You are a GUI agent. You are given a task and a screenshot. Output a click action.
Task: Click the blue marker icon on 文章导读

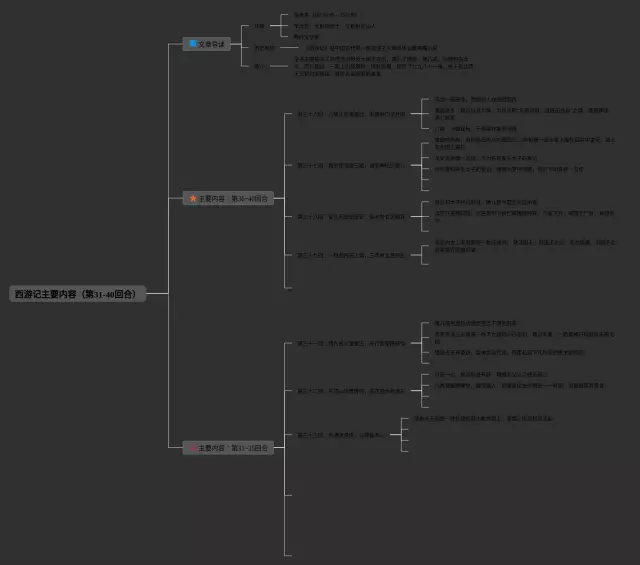click(193, 43)
